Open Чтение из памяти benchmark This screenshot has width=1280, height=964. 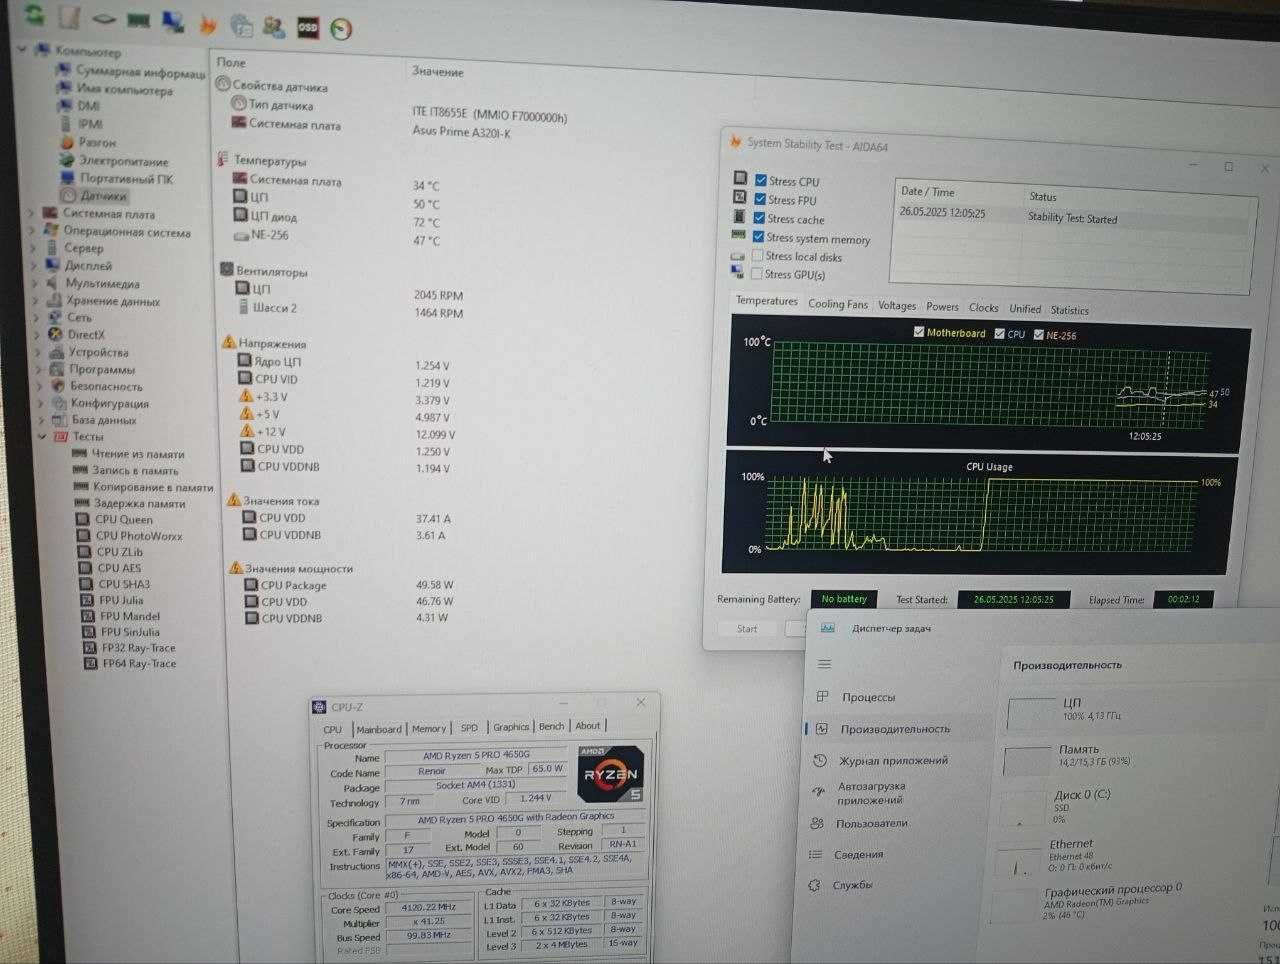pyautogui.click(x=138, y=454)
